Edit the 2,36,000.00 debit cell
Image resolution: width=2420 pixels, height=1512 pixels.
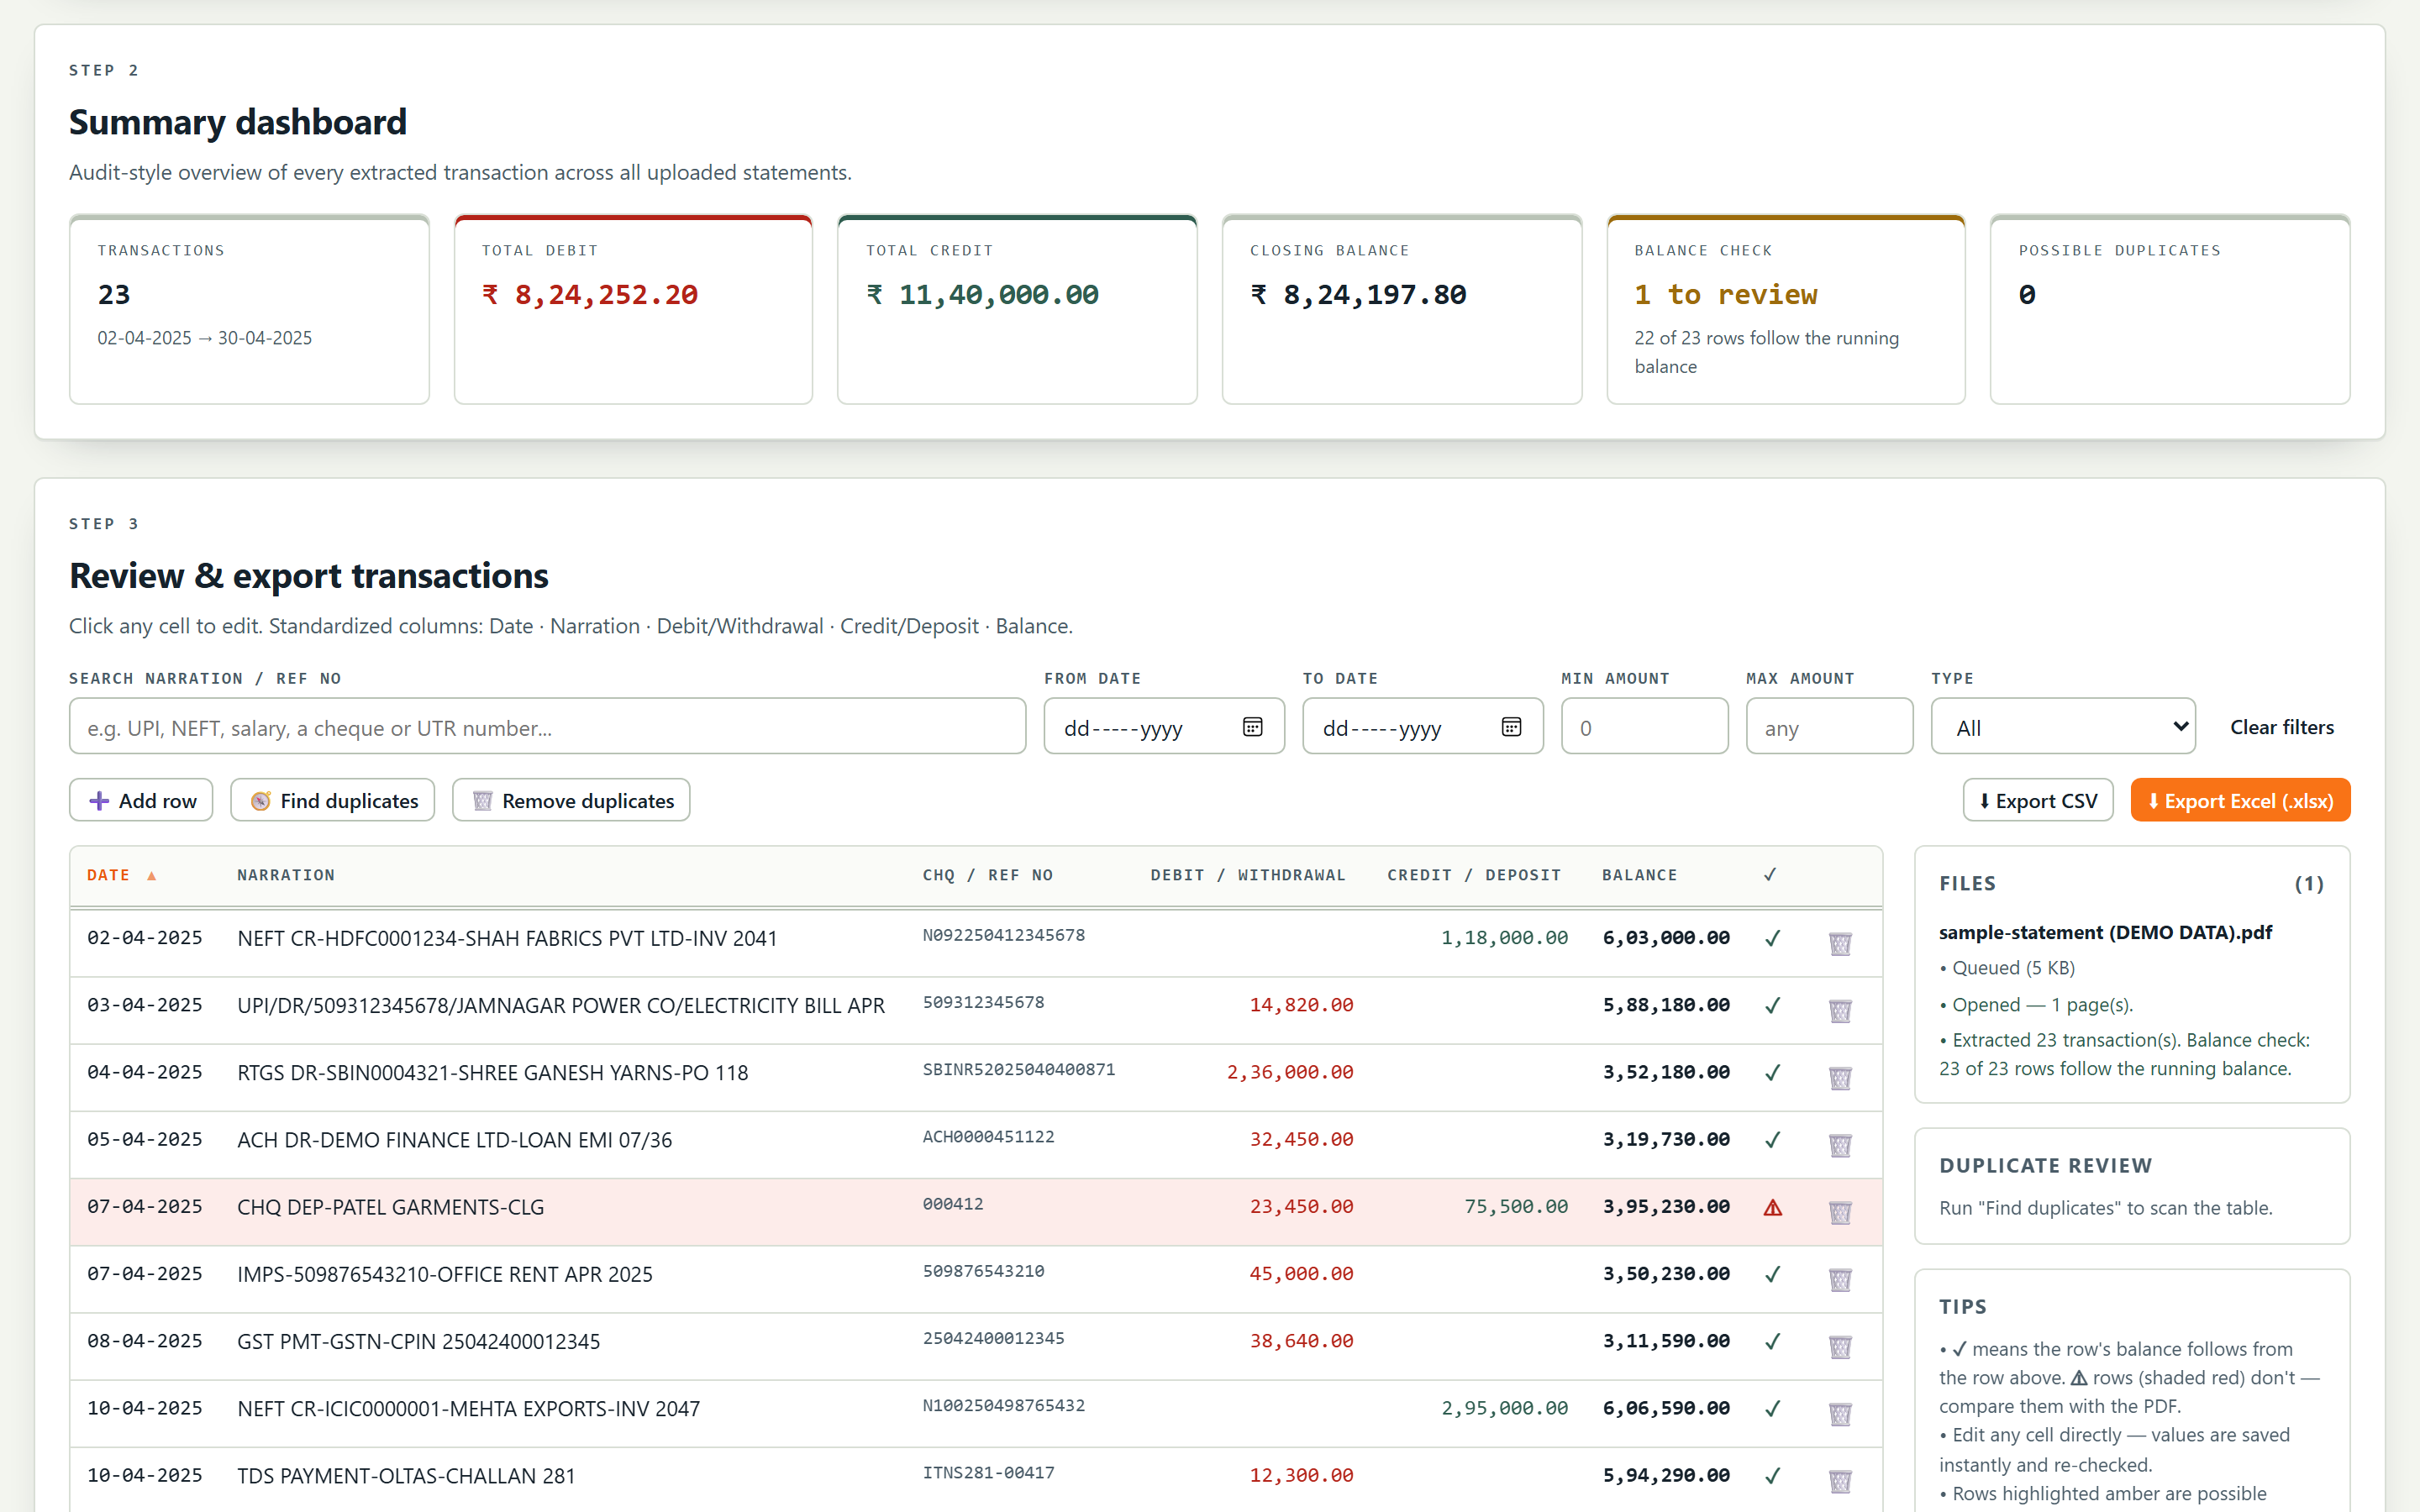tap(1290, 1072)
